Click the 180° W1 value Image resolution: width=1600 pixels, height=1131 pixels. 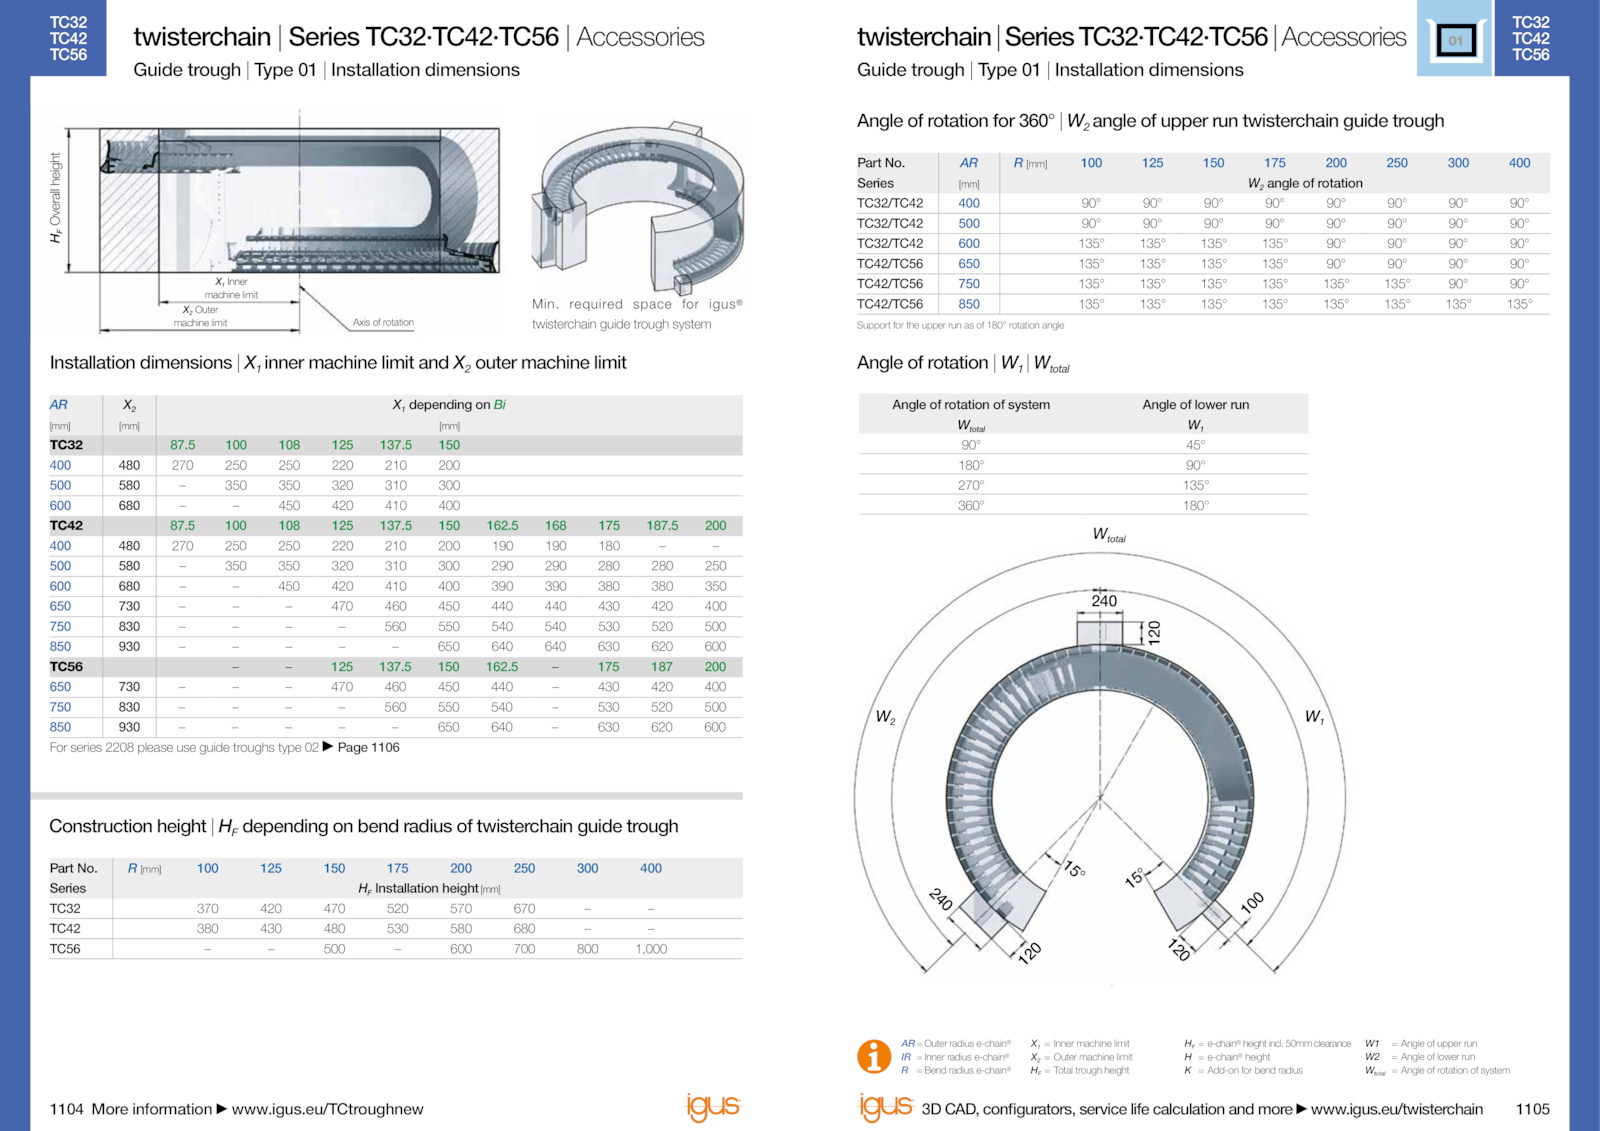(x=1196, y=505)
